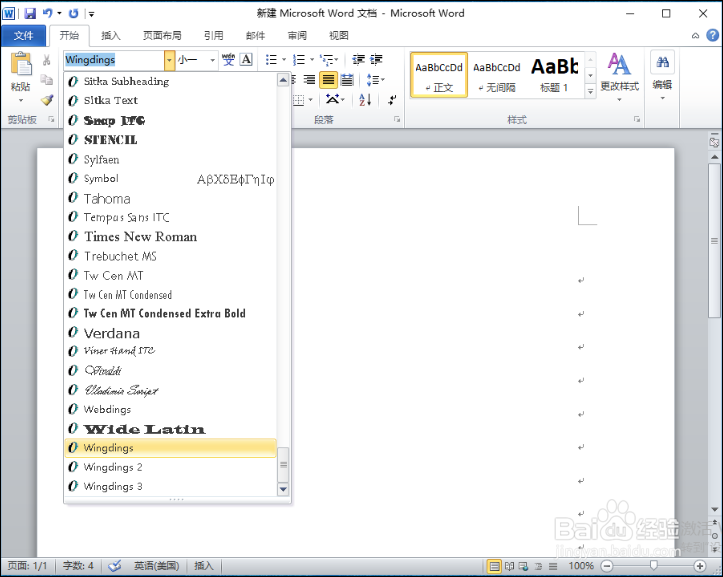The height and width of the screenshot is (577, 723).
Task: Click the multilevel list icon
Action: [x=327, y=59]
